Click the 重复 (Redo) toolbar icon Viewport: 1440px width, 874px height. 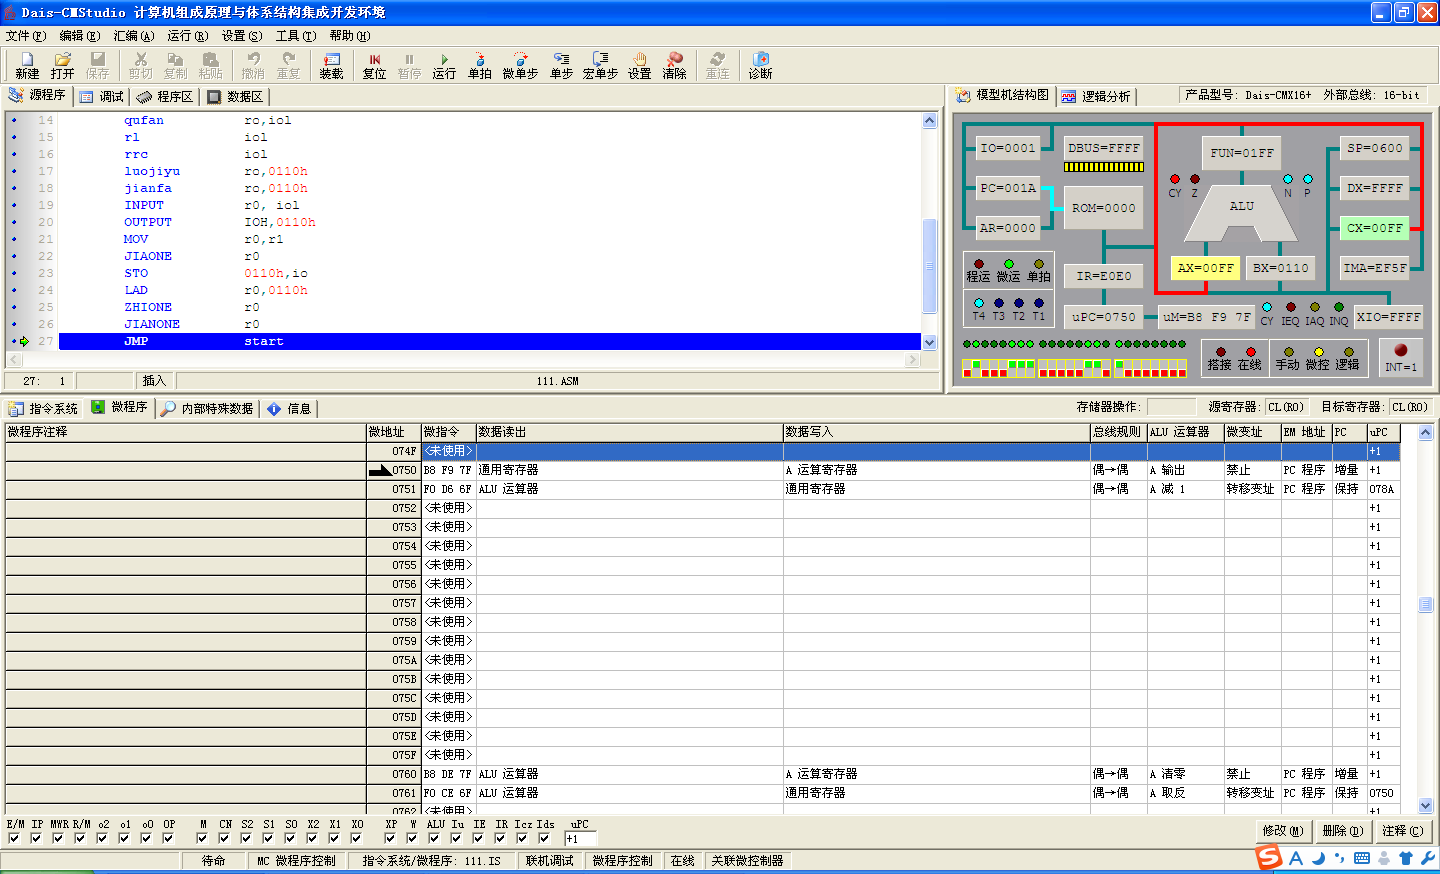[x=288, y=66]
